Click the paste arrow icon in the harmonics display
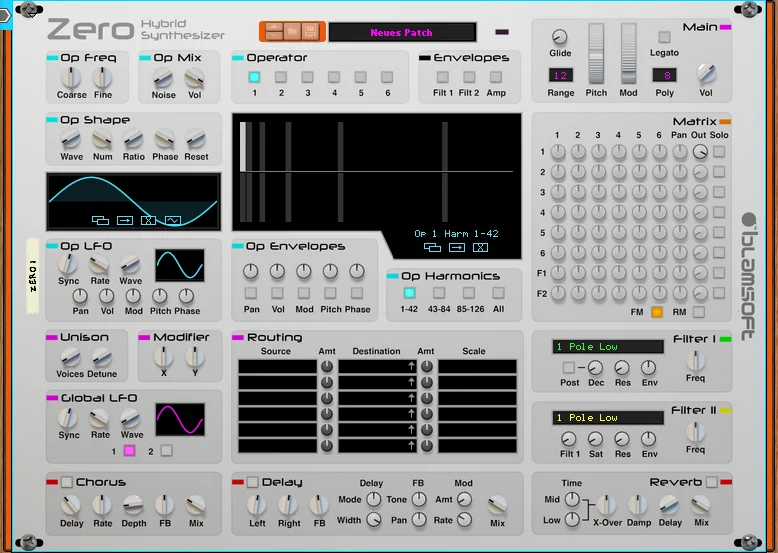This screenshot has height=553, width=778. [456, 247]
